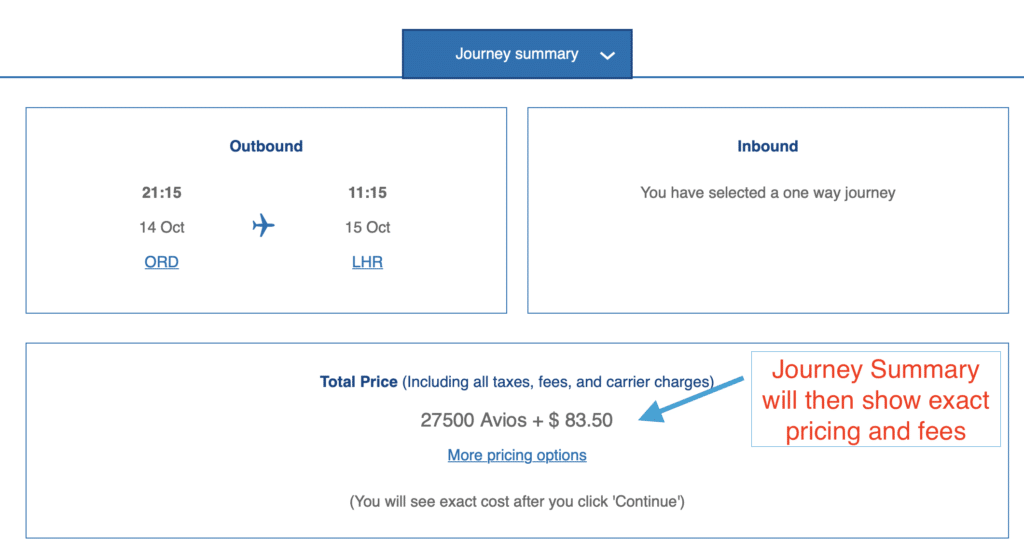
Task: Click the one way journey message
Action: pos(767,192)
